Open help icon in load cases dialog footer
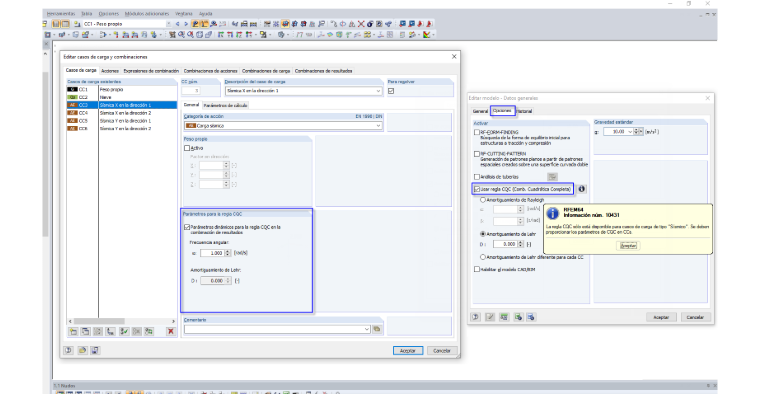Screen dimensions: 760x394 pos(68,350)
